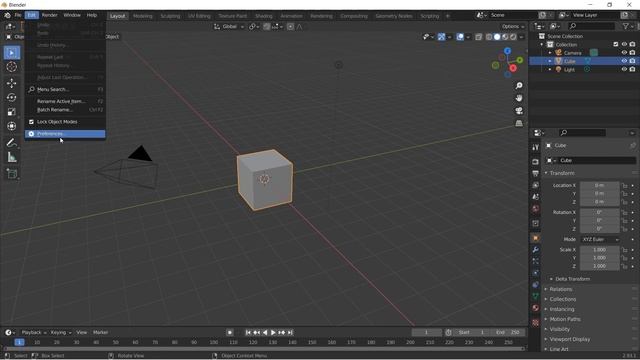The image size is (640, 360).
Task: Toggle X-ray display icon
Action: [478, 37]
